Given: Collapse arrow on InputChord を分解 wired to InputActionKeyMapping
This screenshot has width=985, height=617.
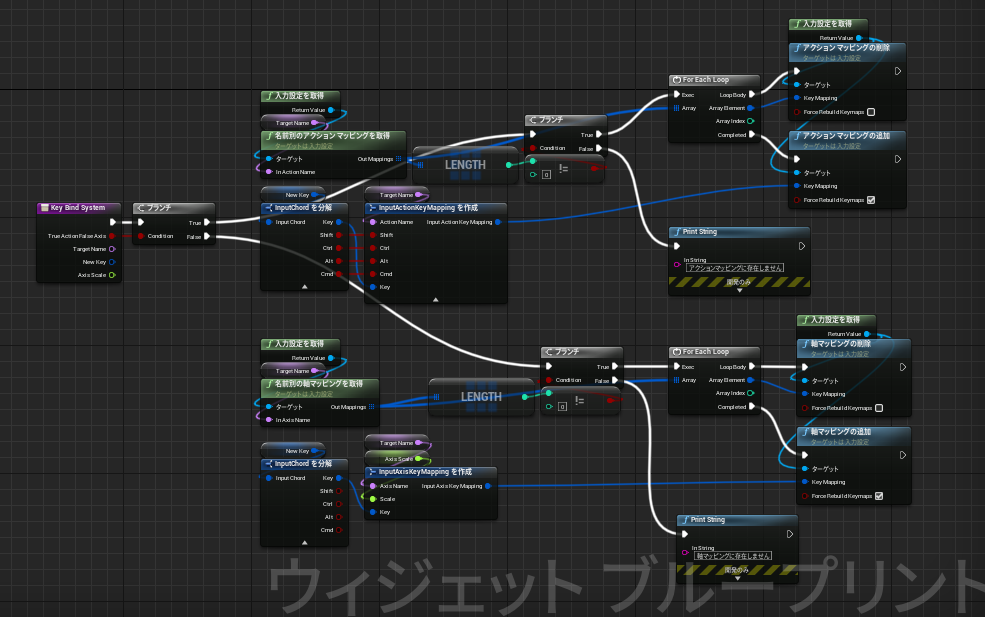Looking at the screenshot, I should (x=305, y=287).
